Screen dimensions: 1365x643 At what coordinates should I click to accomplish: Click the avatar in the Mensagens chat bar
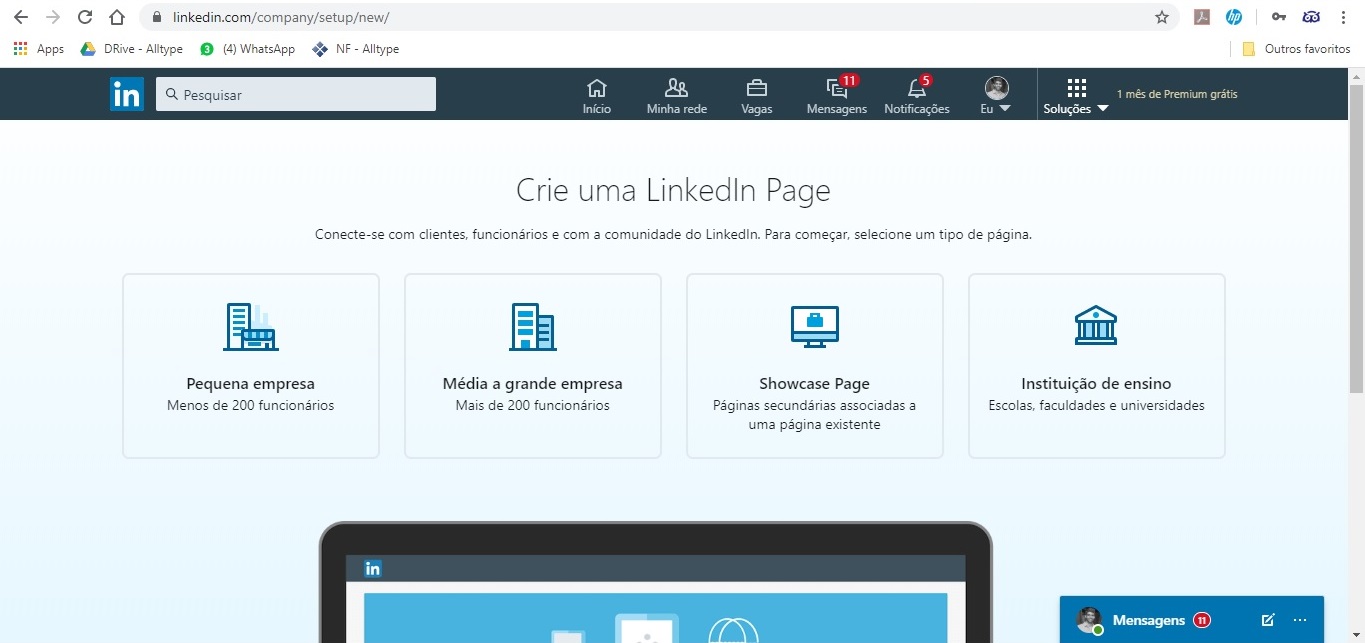tap(1089, 620)
